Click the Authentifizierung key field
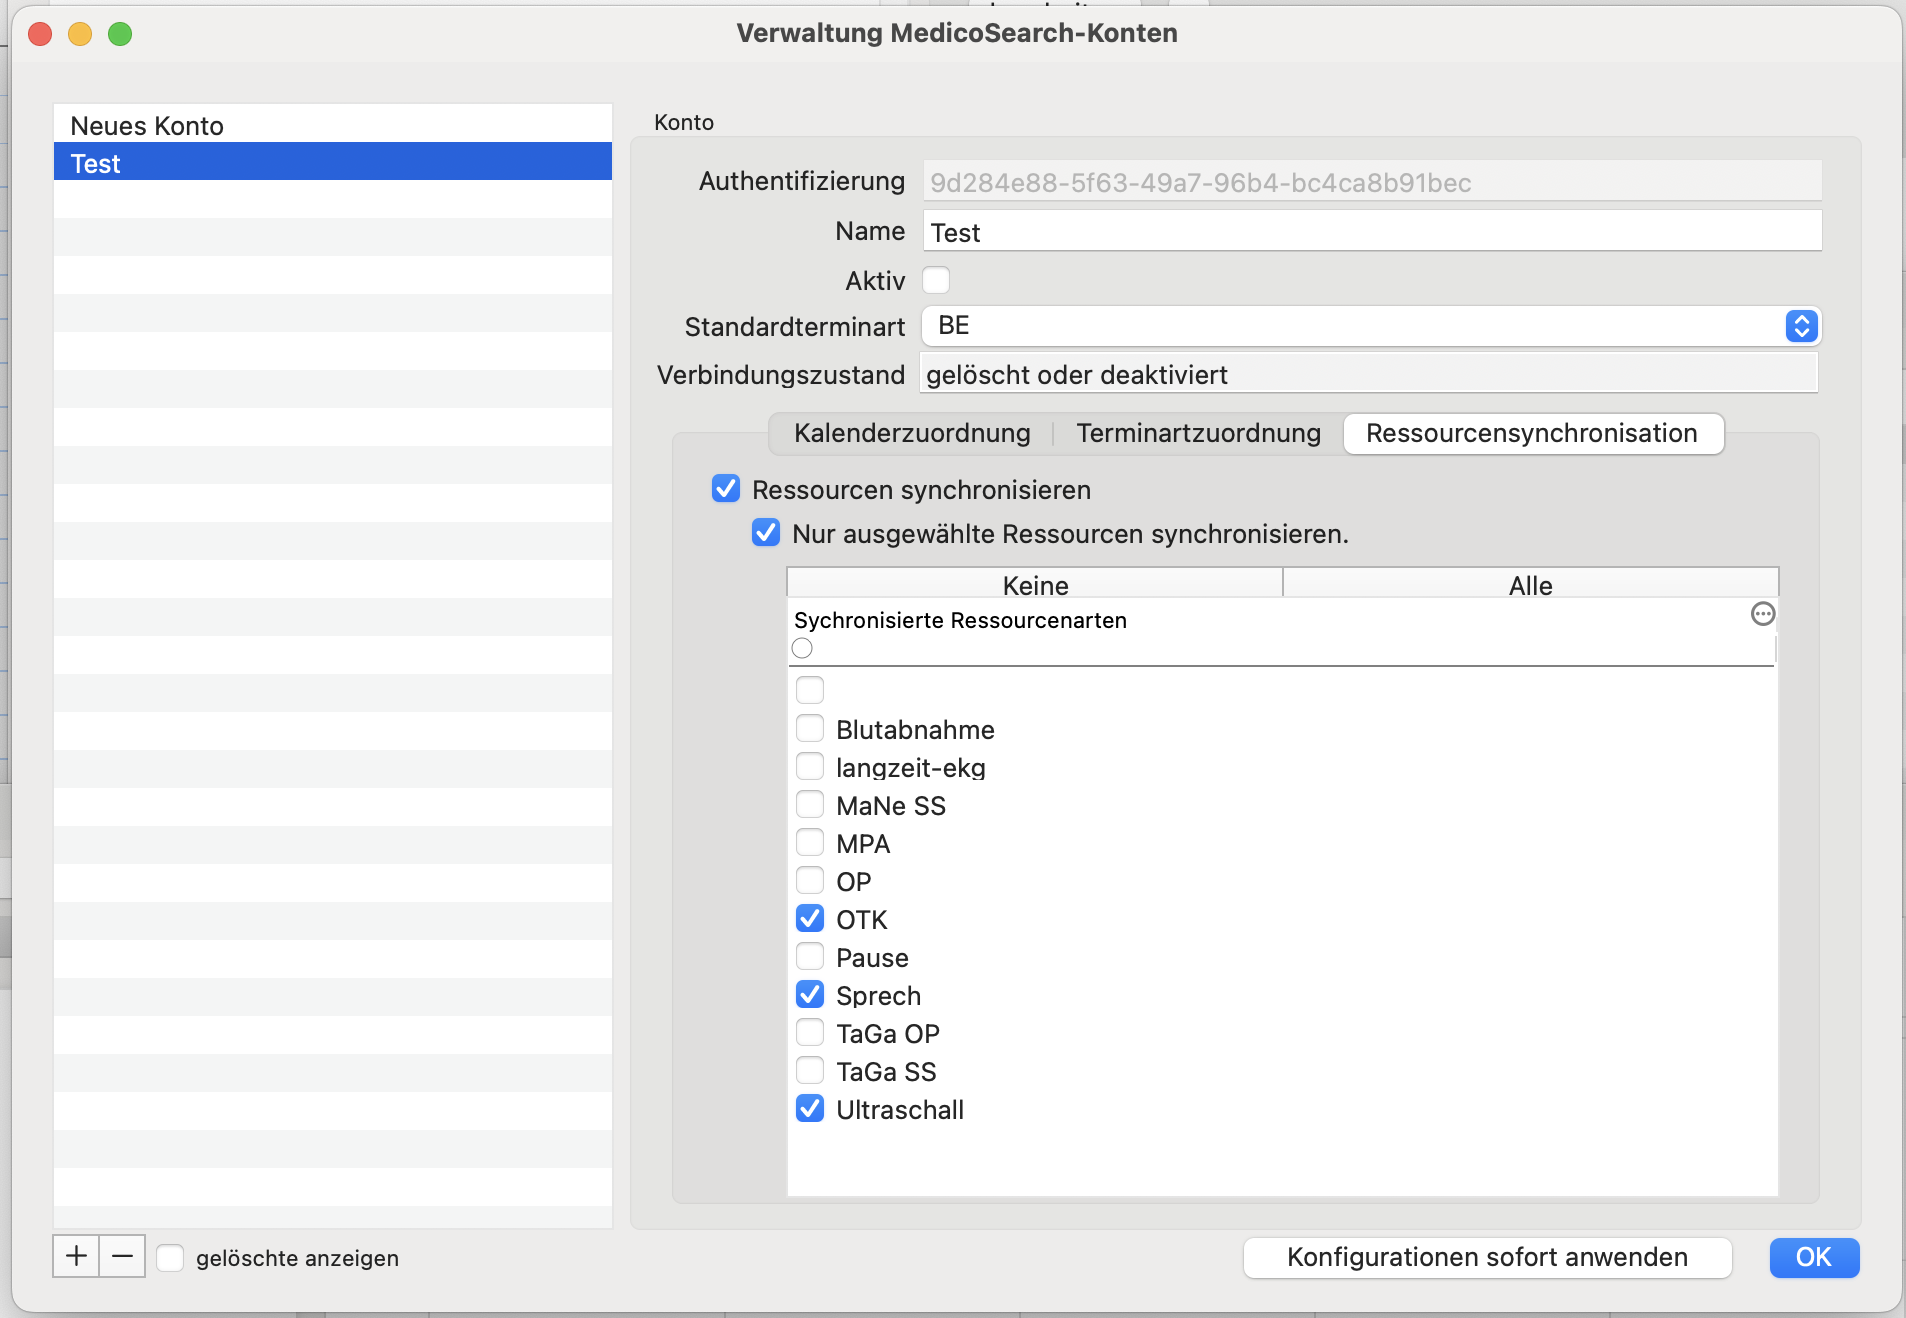1906x1318 pixels. tap(1371, 182)
